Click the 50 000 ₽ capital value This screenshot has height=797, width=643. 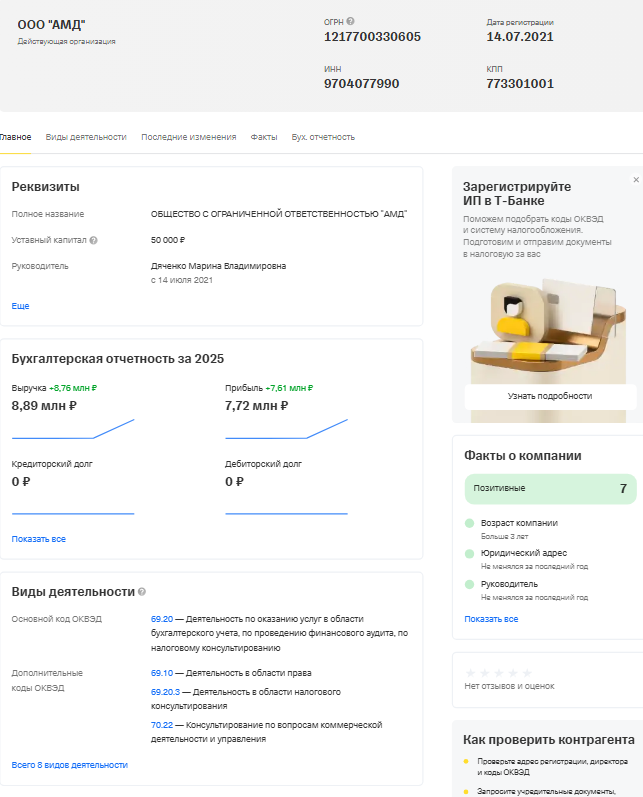(x=168, y=240)
